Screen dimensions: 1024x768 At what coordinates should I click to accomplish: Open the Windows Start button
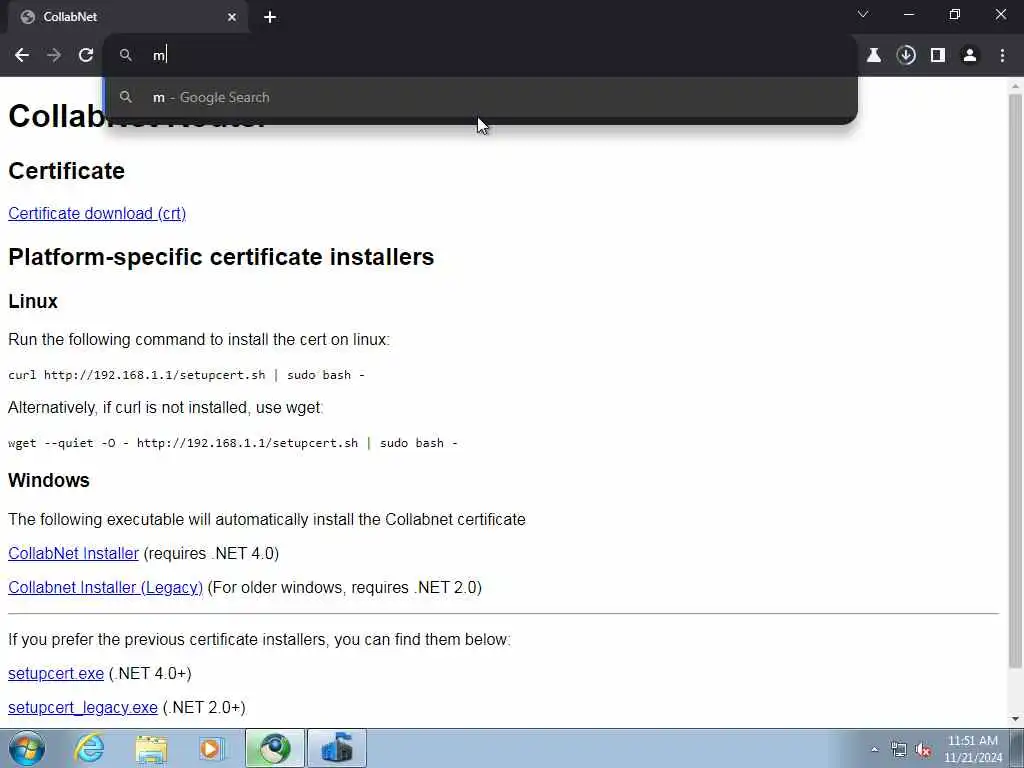pos(27,748)
